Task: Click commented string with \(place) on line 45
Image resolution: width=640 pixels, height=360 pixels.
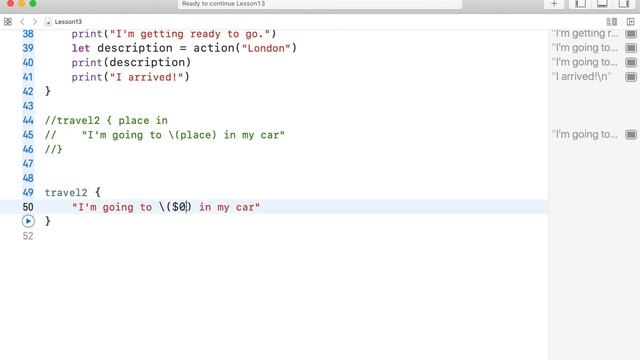Action: point(183,135)
